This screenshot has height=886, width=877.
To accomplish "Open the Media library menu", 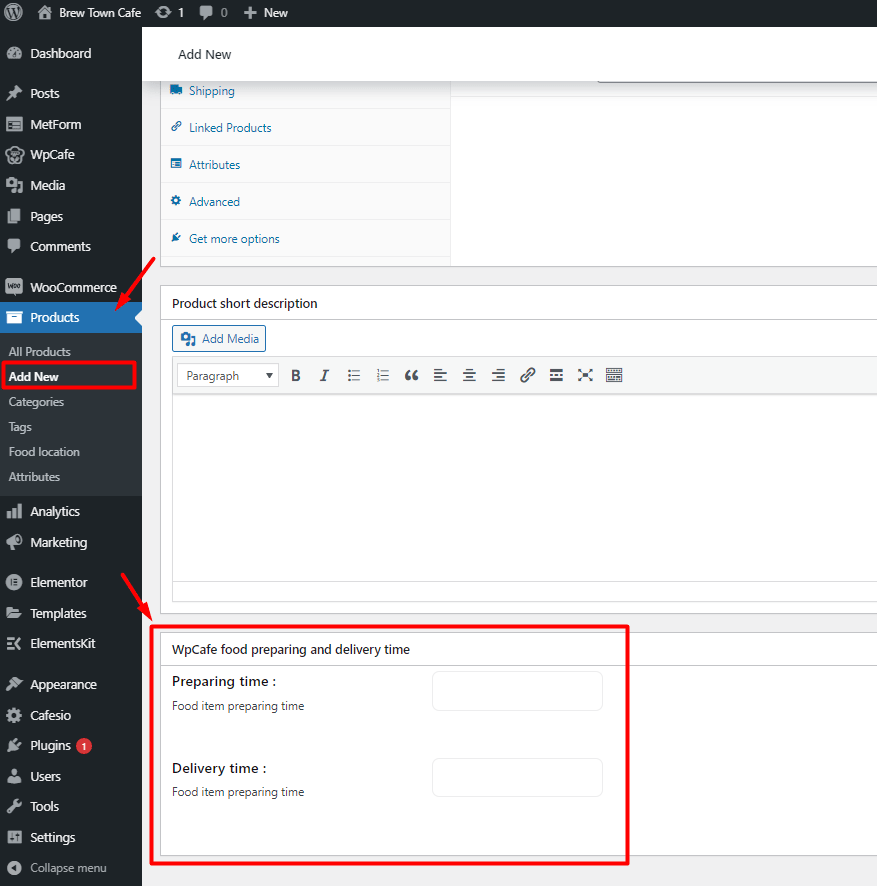I will pyautogui.click(x=71, y=185).
